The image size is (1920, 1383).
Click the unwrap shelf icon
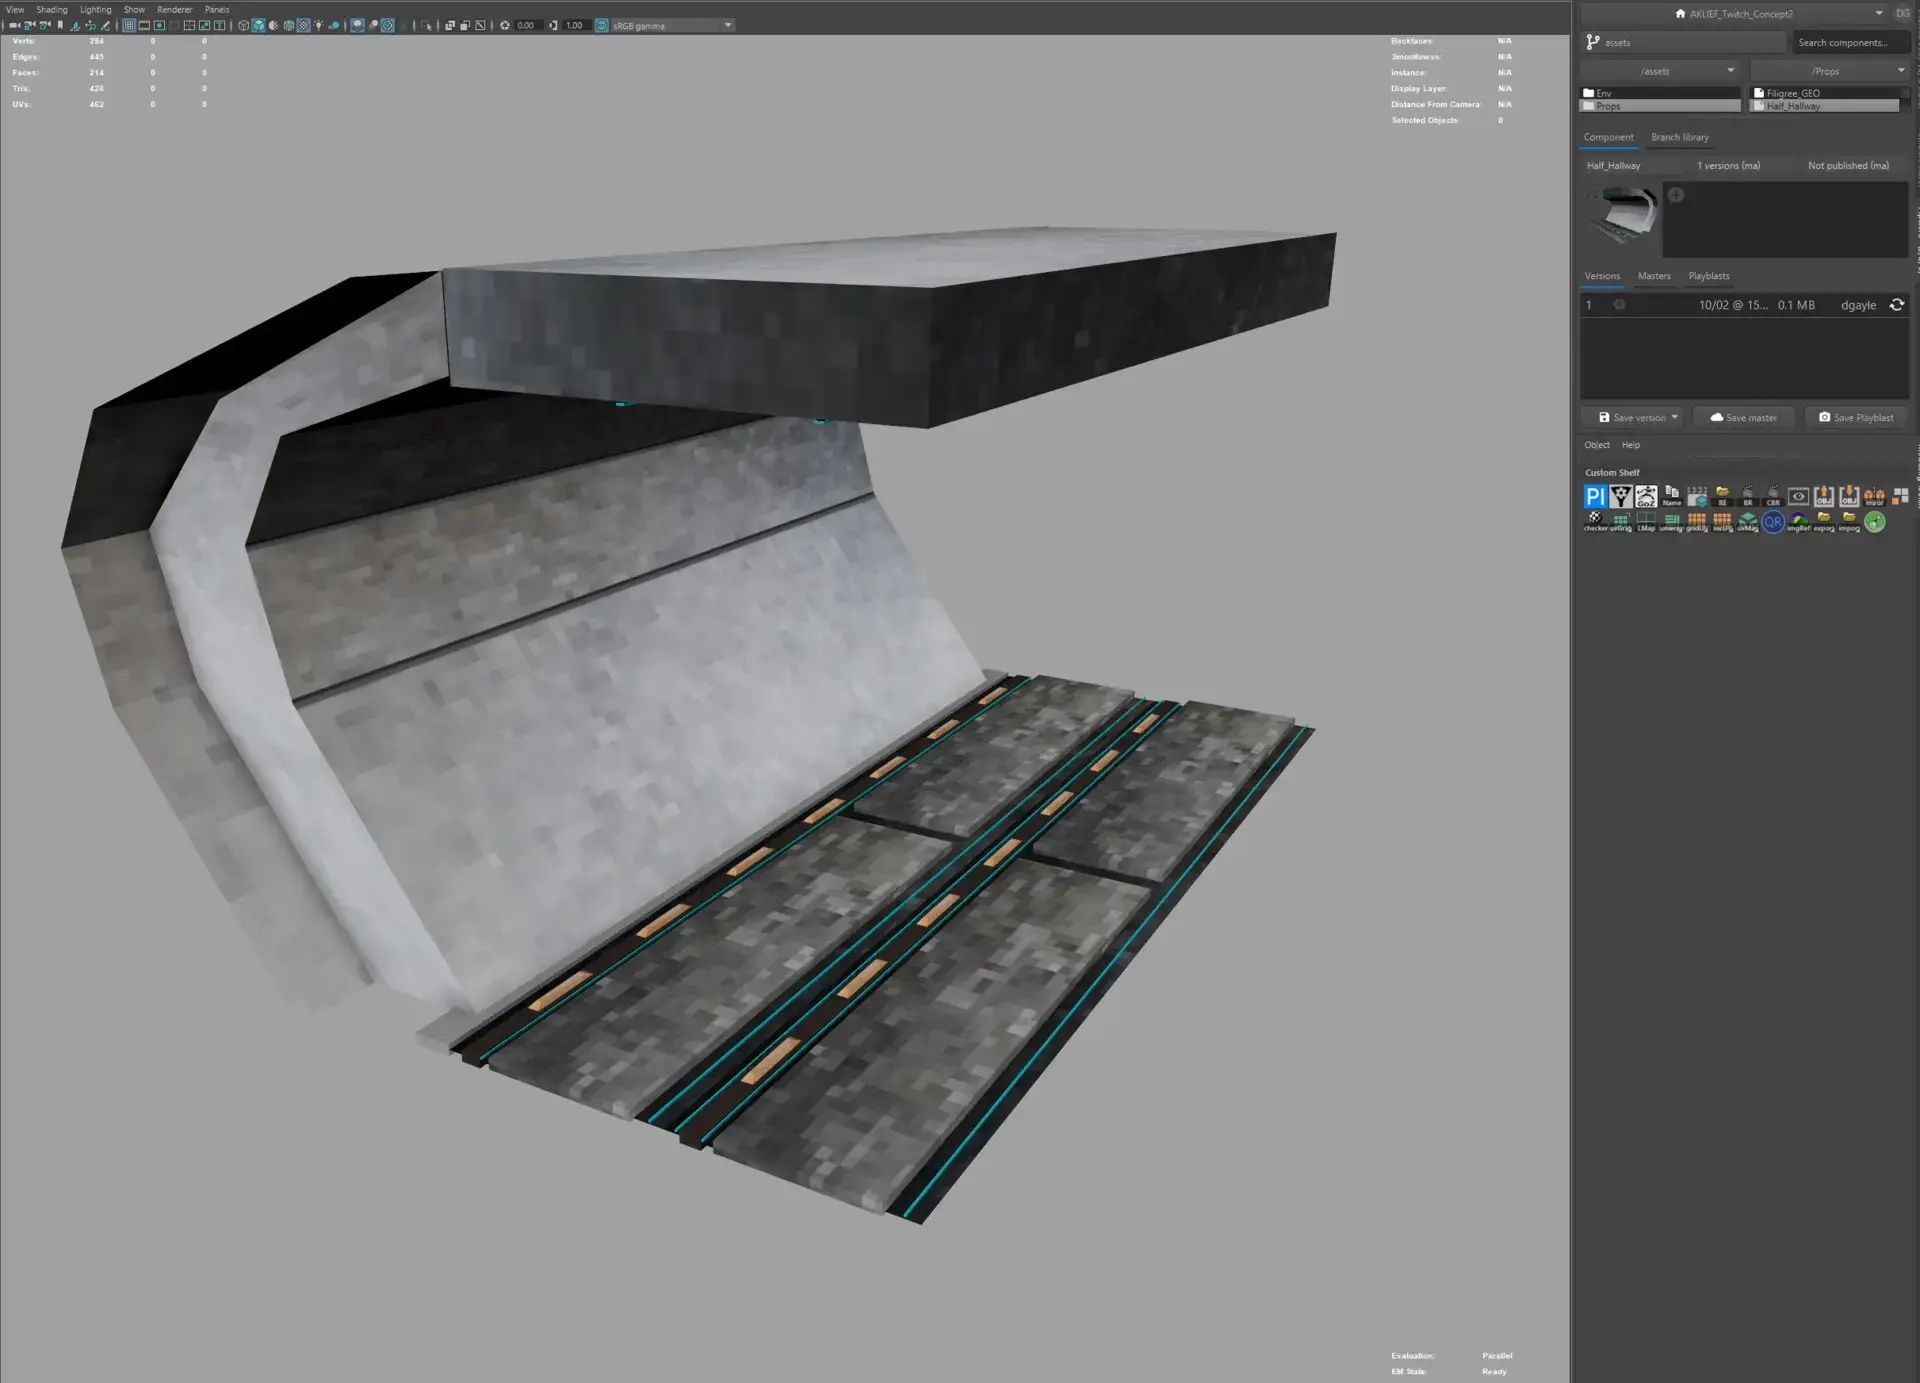tap(1671, 521)
